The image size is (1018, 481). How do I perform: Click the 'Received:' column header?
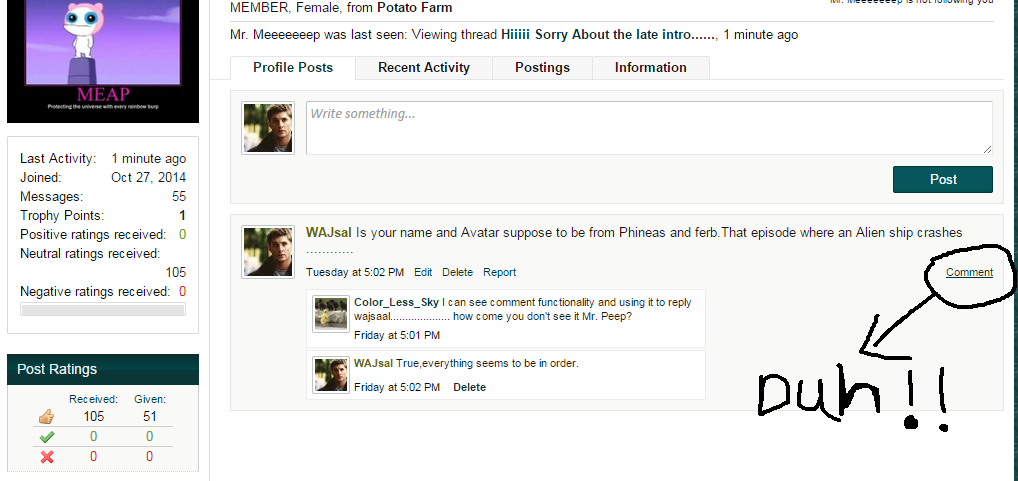click(93, 399)
